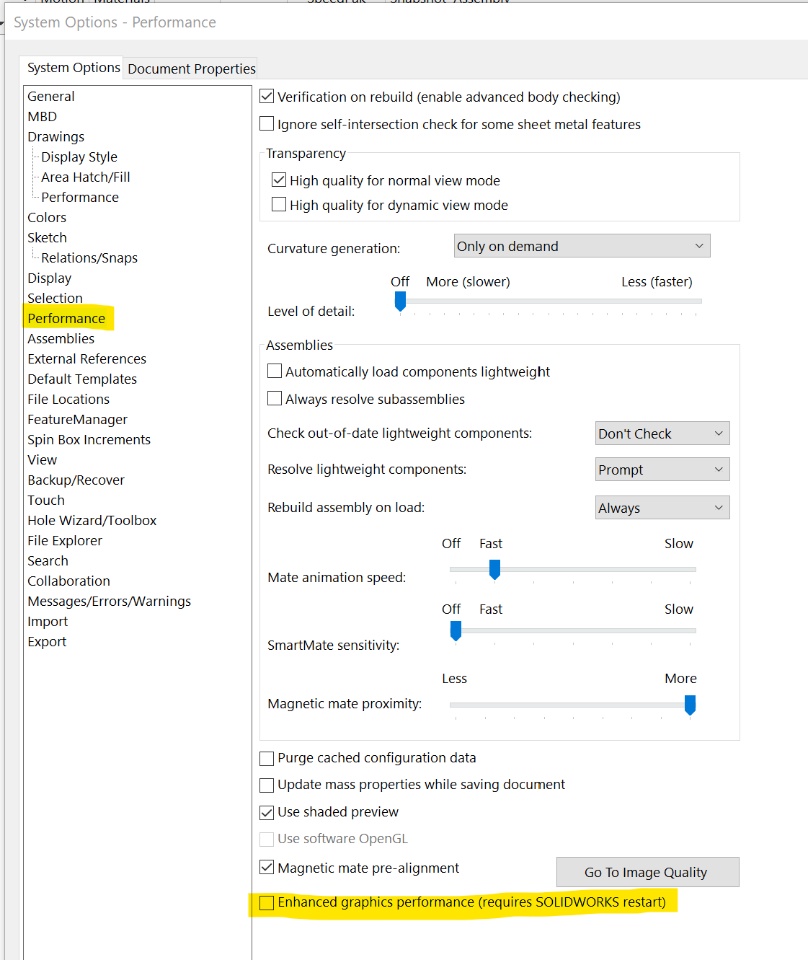Open Messages/Errors/Warnings settings

pyautogui.click(x=109, y=601)
